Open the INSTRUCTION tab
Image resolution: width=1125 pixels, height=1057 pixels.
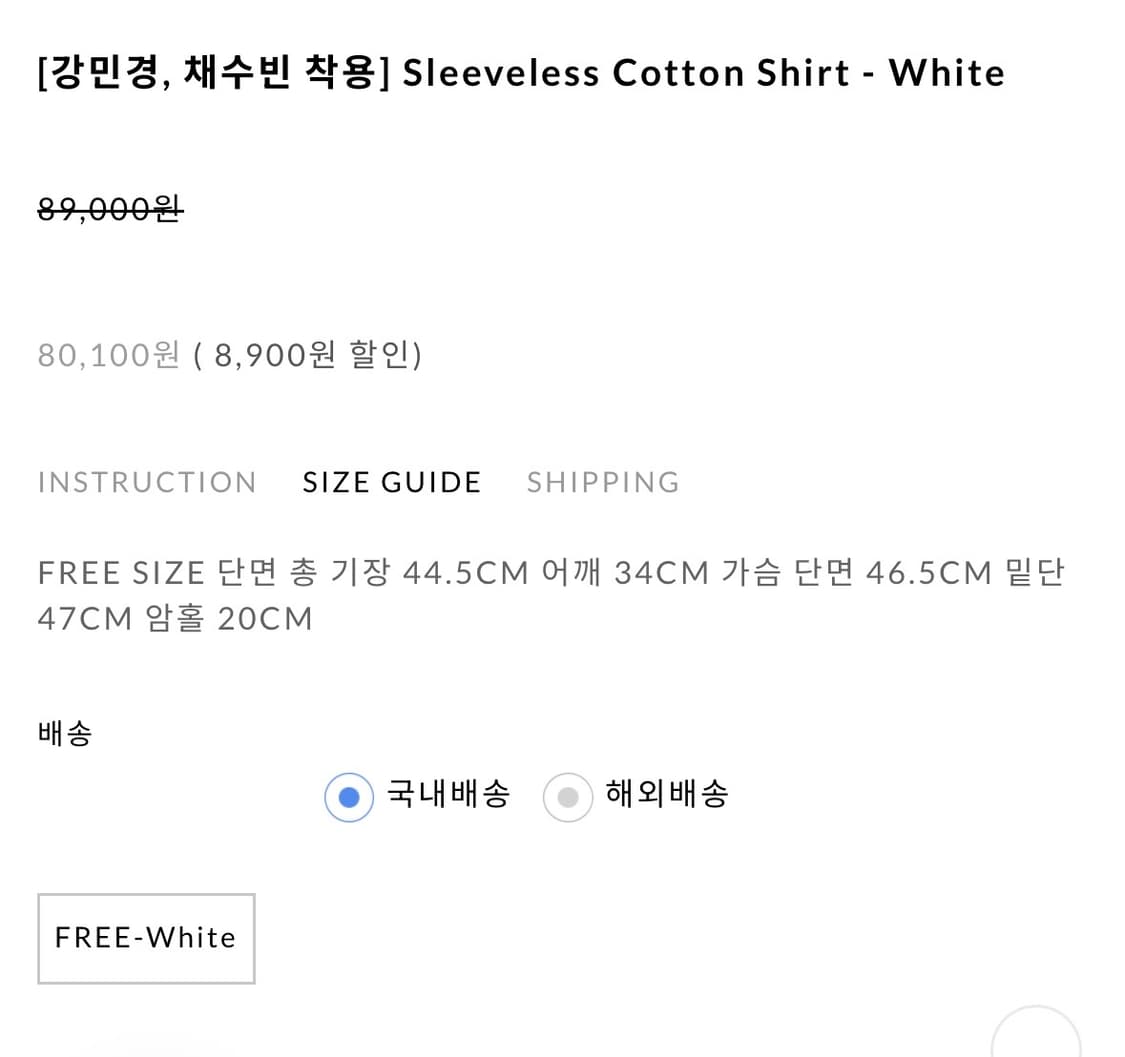coord(147,482)
